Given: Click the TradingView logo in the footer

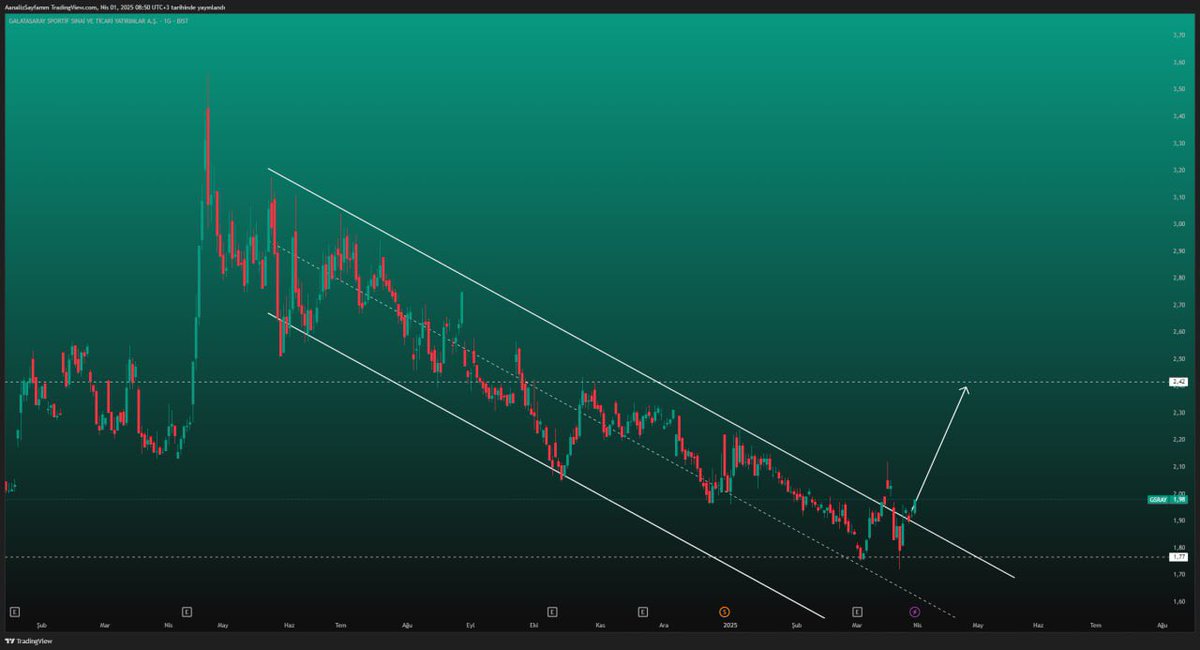Looking at the screenshot, I should 29,641.
